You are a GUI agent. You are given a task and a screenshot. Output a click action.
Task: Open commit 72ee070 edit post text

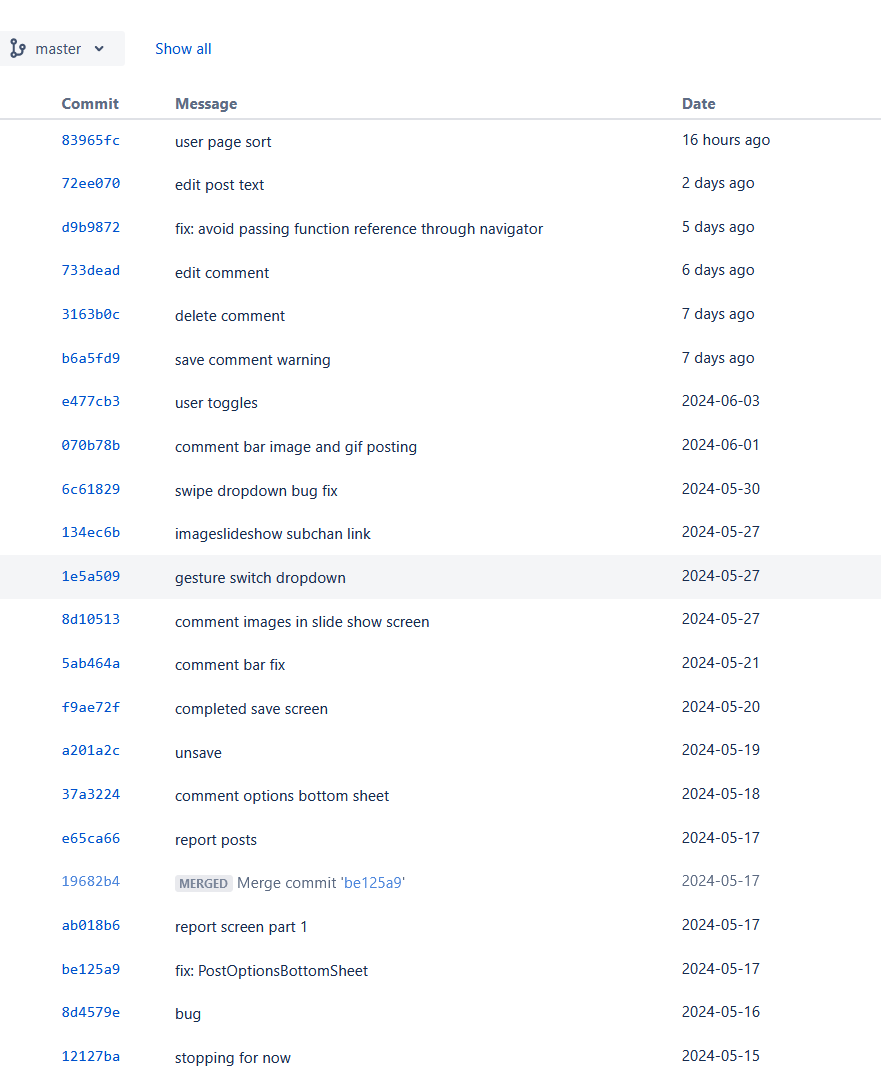pos(91,183)
